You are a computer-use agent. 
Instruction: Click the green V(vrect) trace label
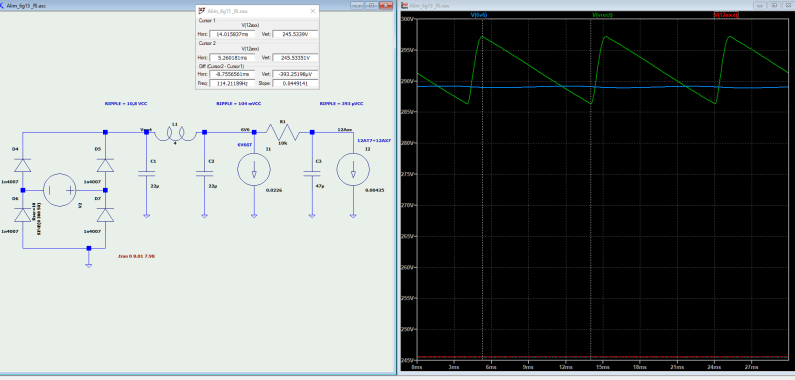(602, 15)
